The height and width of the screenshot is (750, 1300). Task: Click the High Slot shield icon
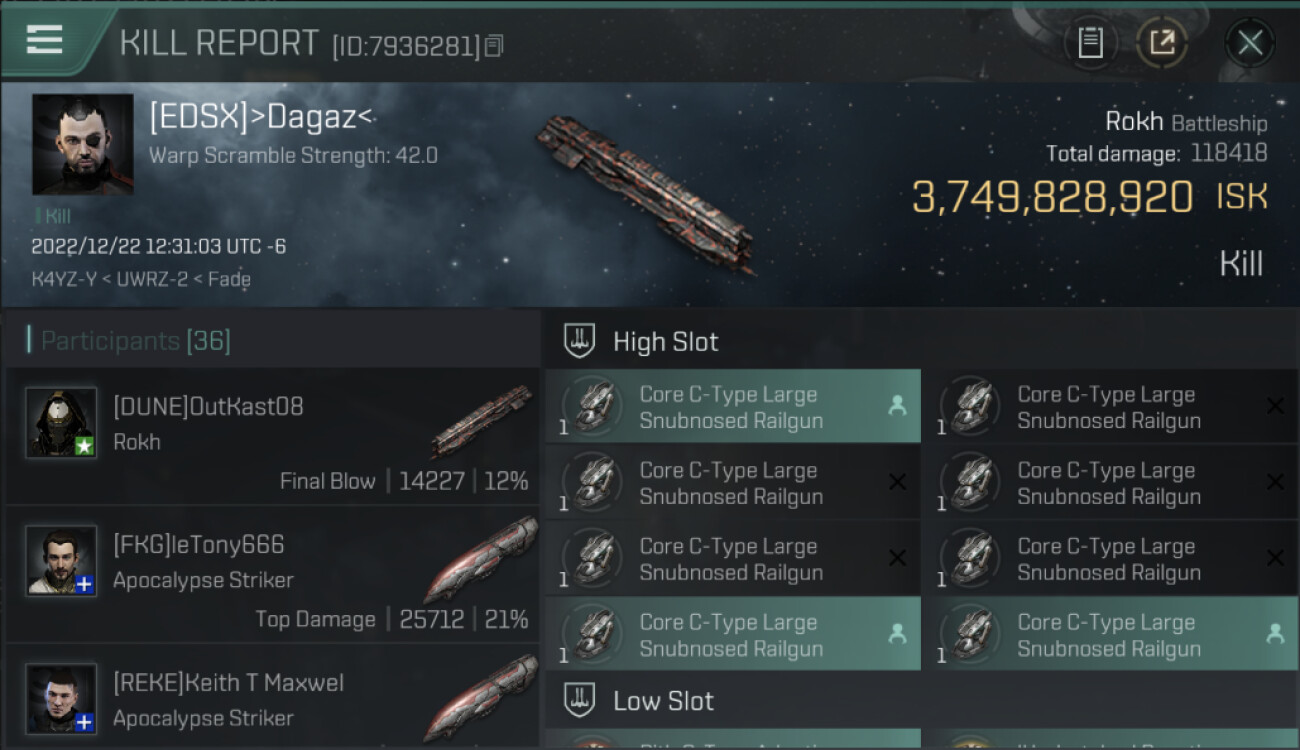[579, 341]
